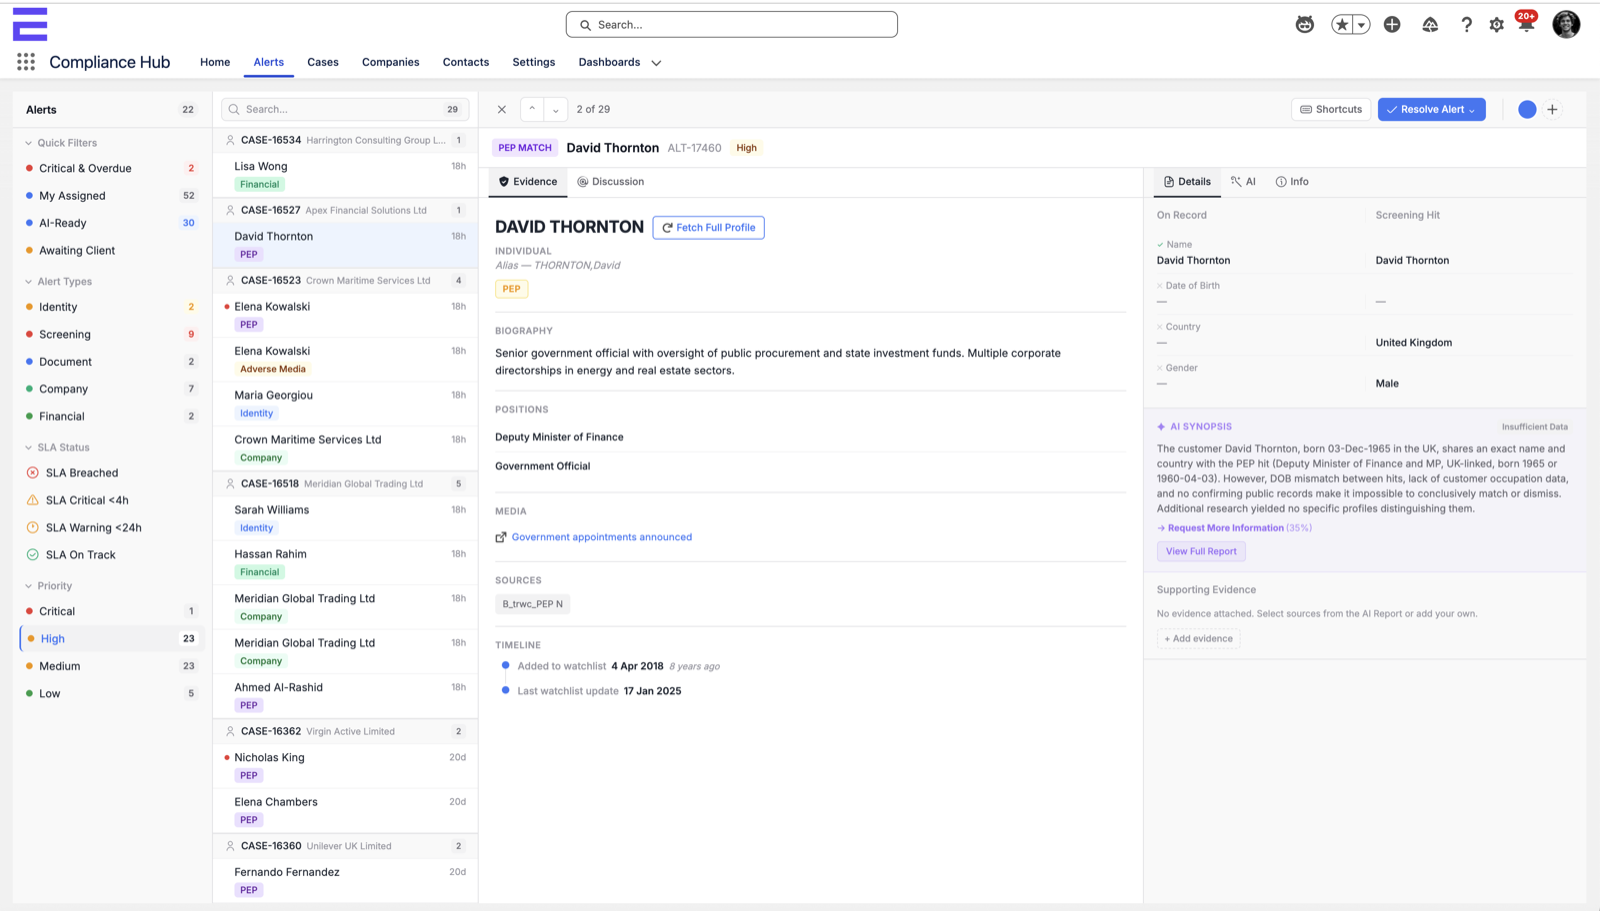Select the Details tab

[x=1187, y=182]
